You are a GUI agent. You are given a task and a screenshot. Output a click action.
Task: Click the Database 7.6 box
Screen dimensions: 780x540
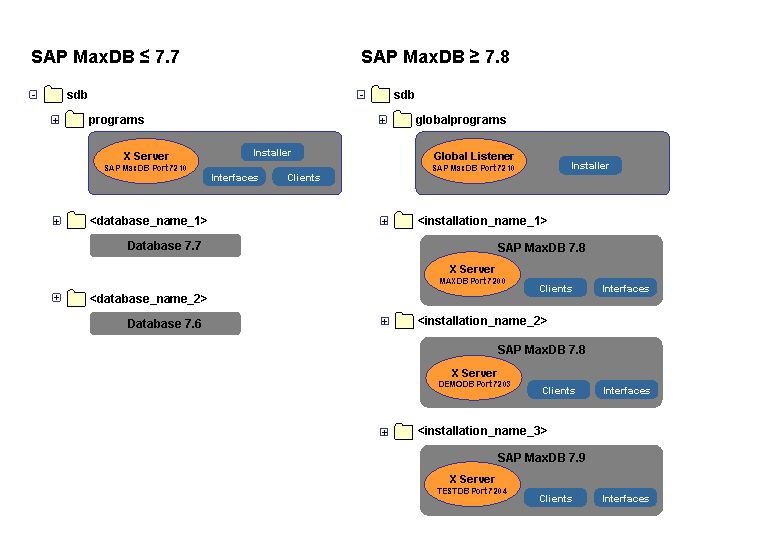[x=165, y=324]
